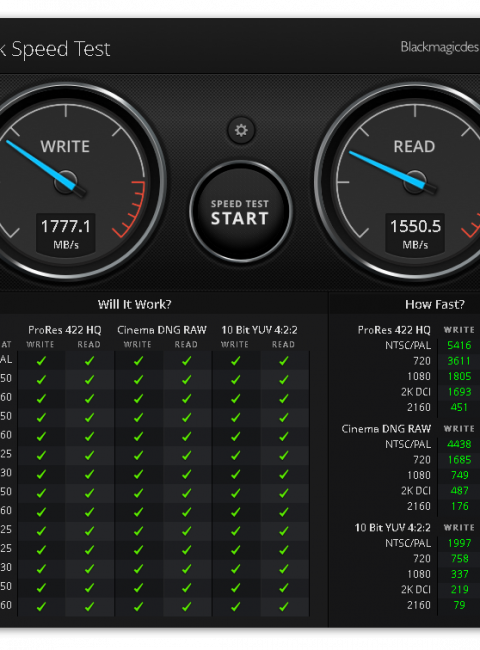This screenshot has width=480, height=650.
Task: Select the value 219 in How Fast
Action: tap(460, 589)
